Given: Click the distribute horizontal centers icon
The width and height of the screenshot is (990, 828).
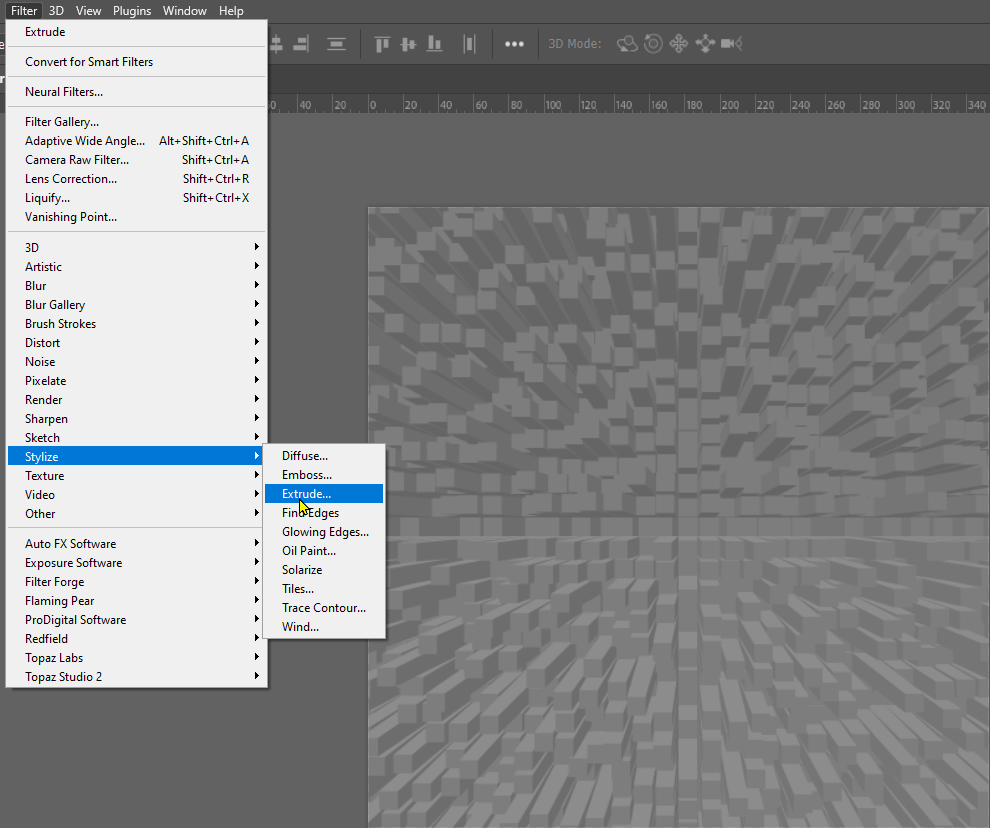Looking at the screenshot, I should pyautogui.click(x=469, y=43).
